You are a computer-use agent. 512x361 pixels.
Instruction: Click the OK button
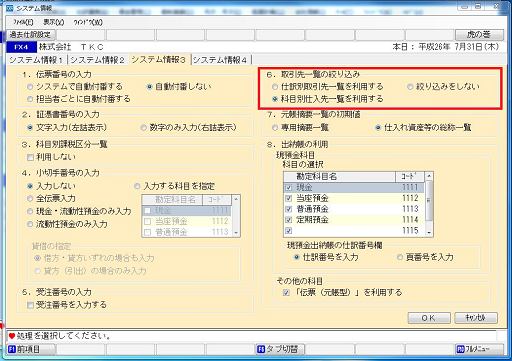coord(429,318)
